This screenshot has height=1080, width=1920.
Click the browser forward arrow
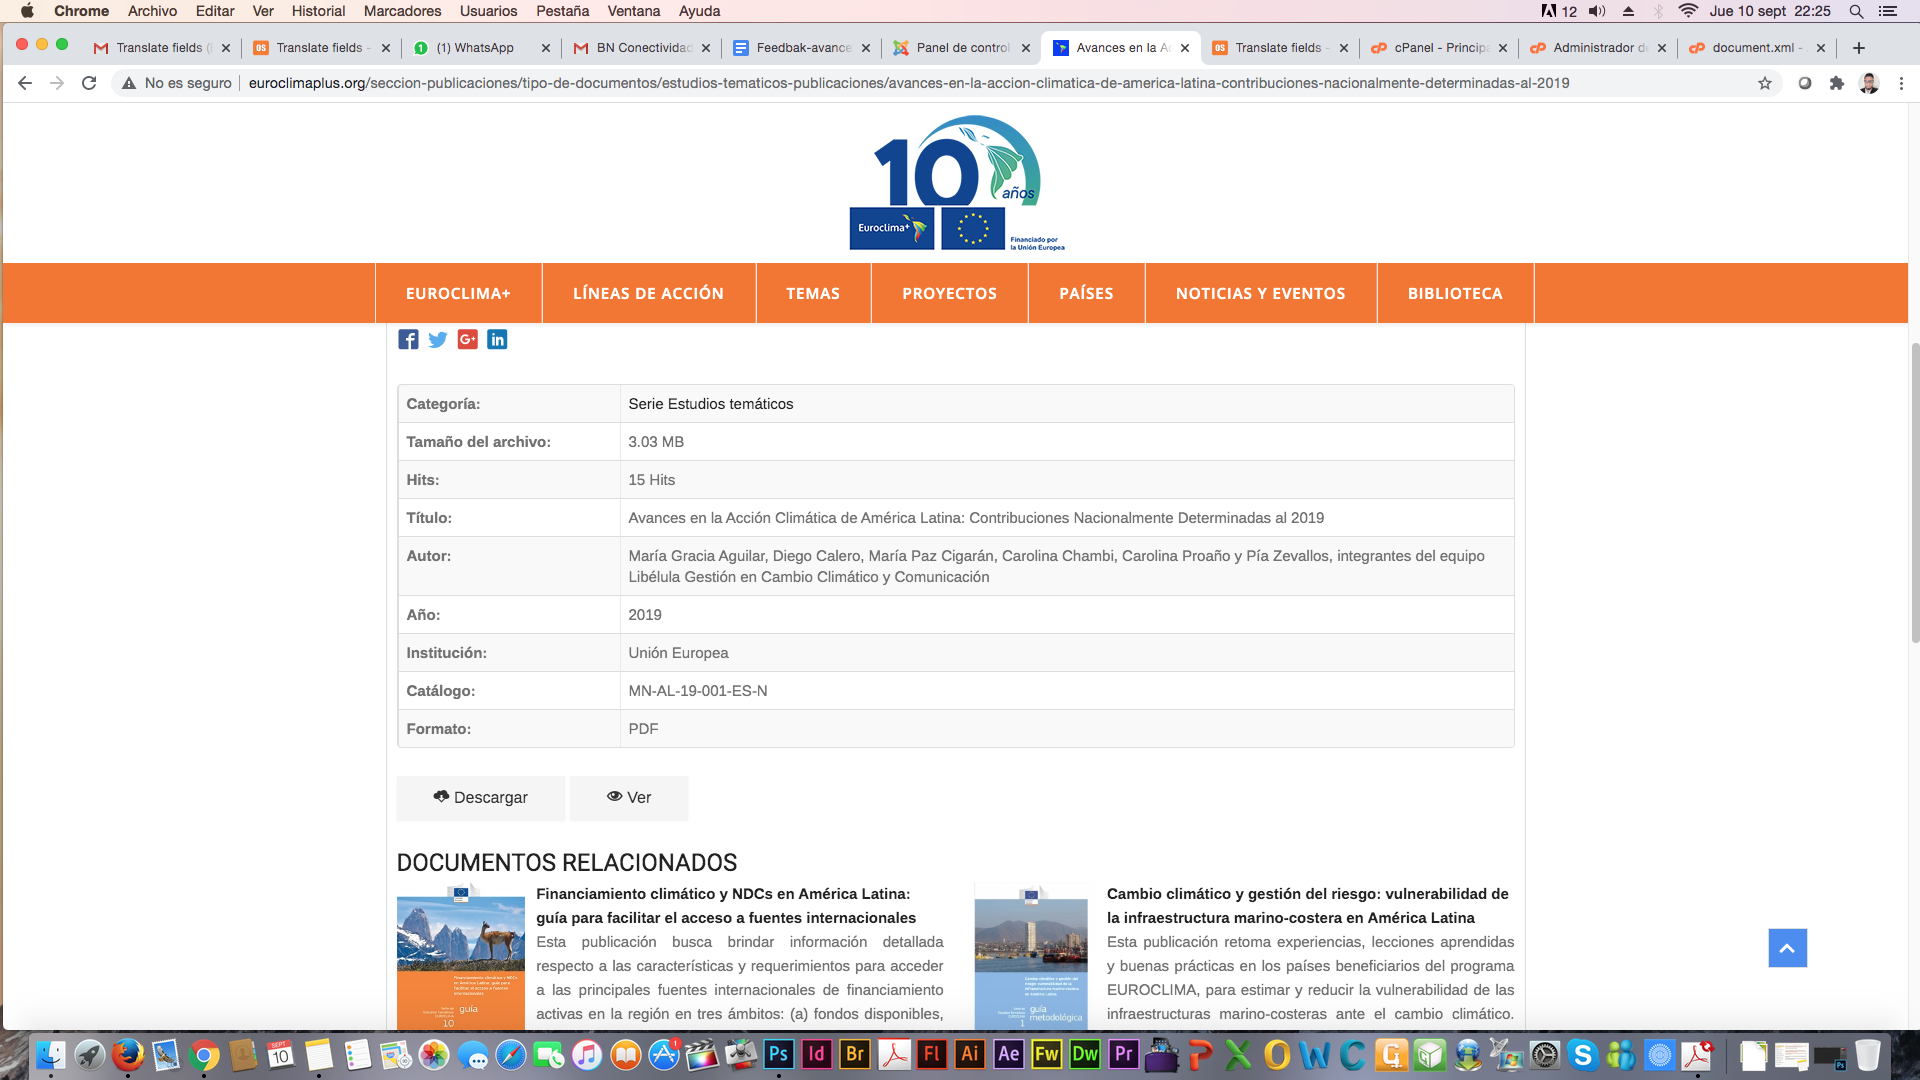57,83
